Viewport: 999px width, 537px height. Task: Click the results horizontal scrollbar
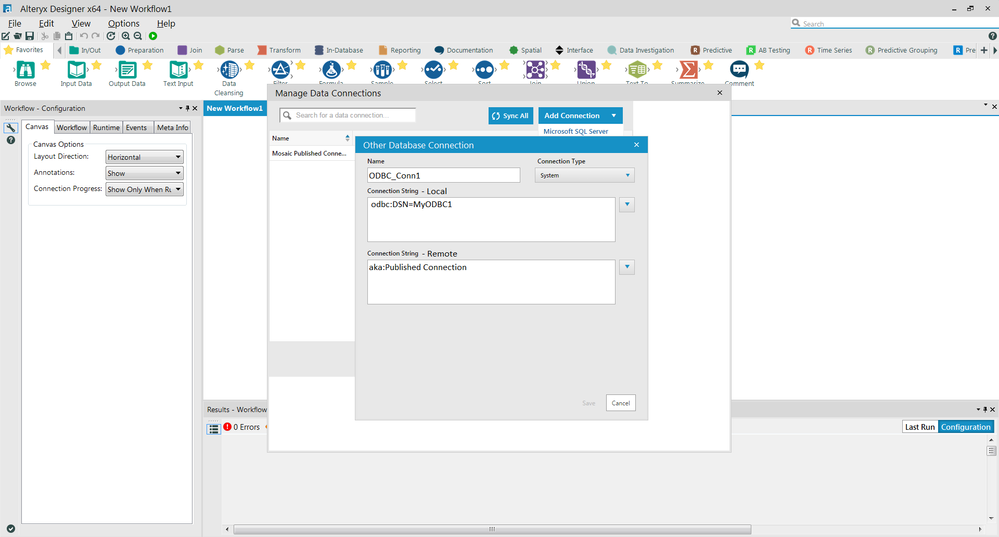click(492, 529)
